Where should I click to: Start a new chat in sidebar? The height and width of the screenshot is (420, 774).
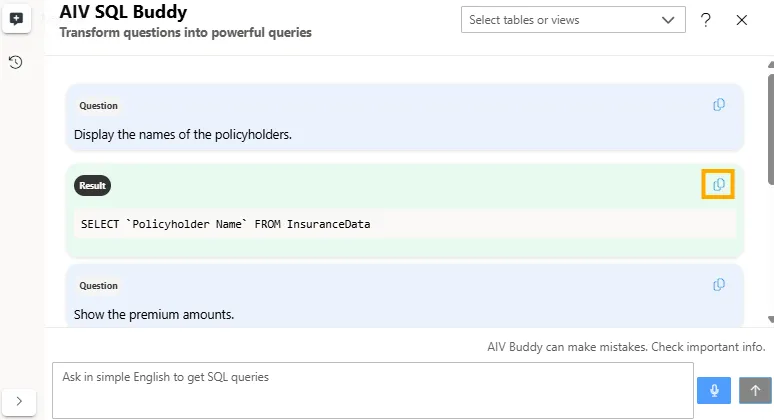click(x=16, y=19)
